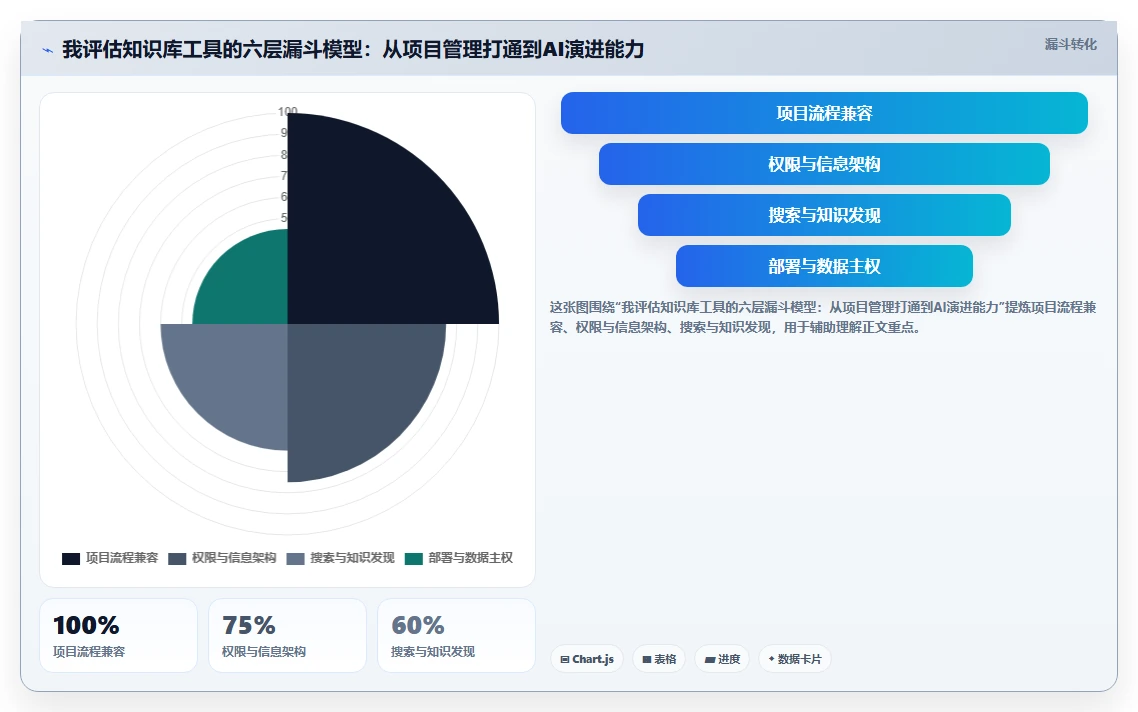The height and width of the screenshot is (712, 1138).
Task: Click the 漏斗转化 label in header
Action: [x=1071, y=44]
